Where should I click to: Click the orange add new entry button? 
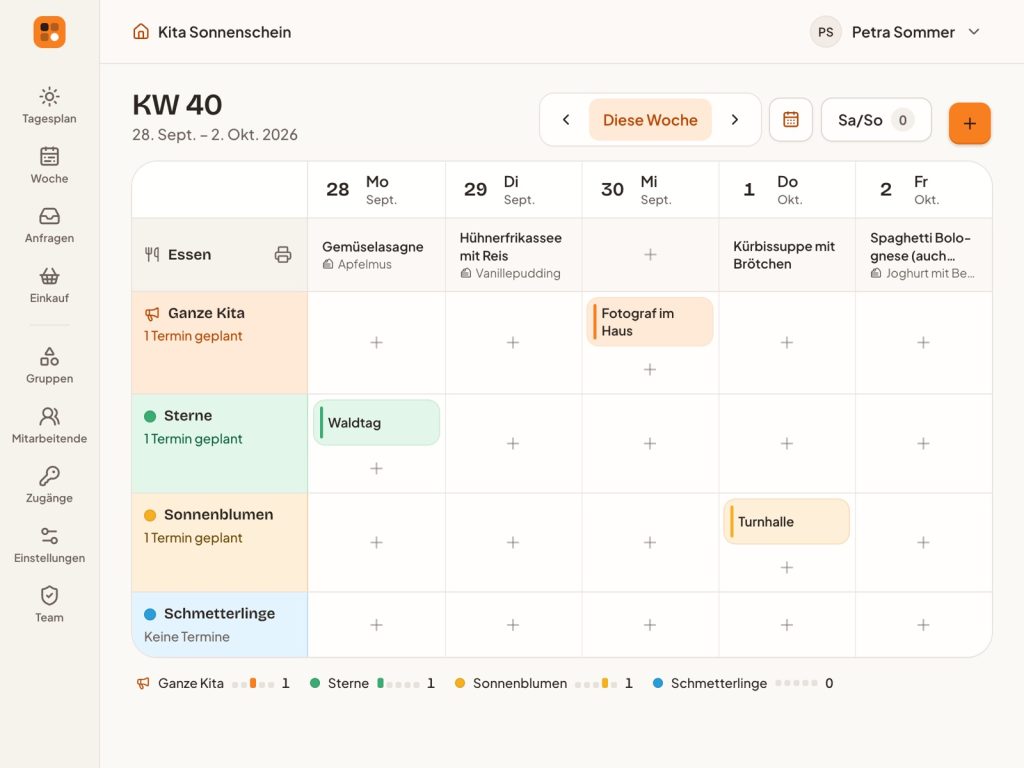point(970,123)
